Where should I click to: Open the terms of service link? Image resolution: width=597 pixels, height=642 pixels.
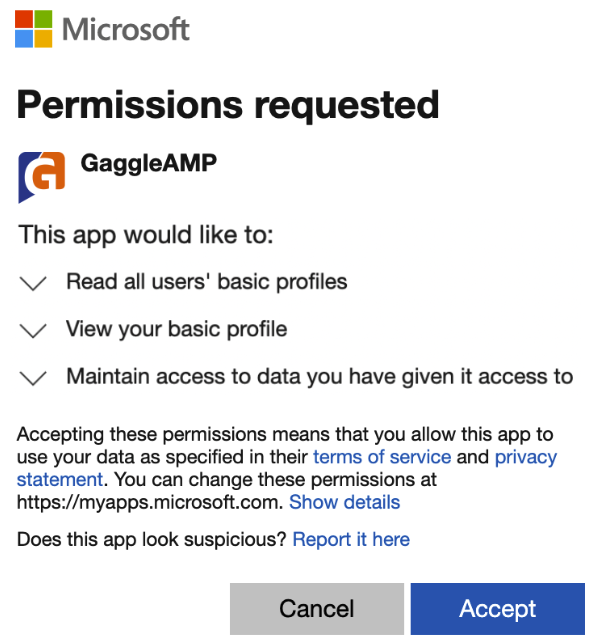click(x=382, y=457)
